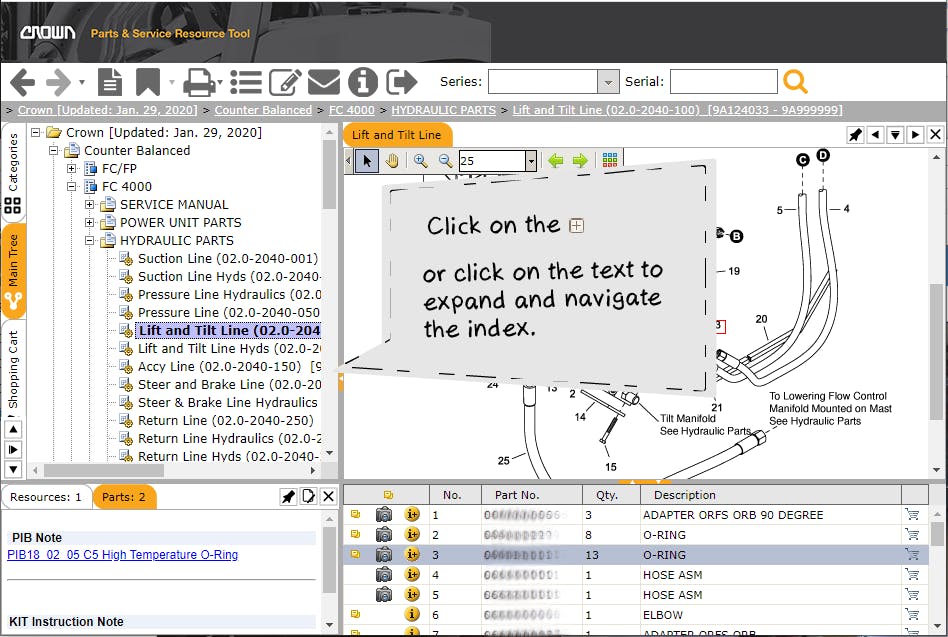Switch to the Parts: 2 tab
Screen dimensions: 948x637
pos(124,497)
